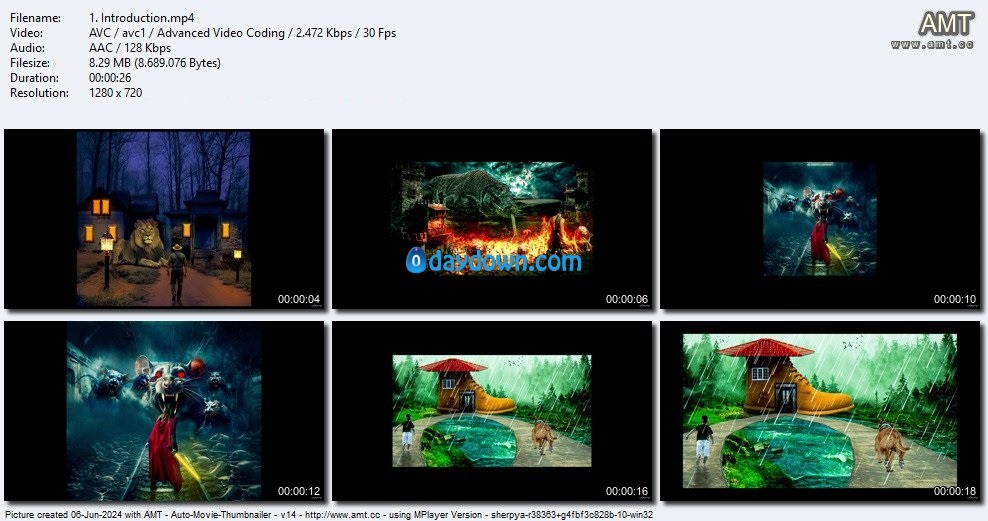Open the boot house thumbnail at 00:00:16
988x521 pixels.
tap(492, 411)
